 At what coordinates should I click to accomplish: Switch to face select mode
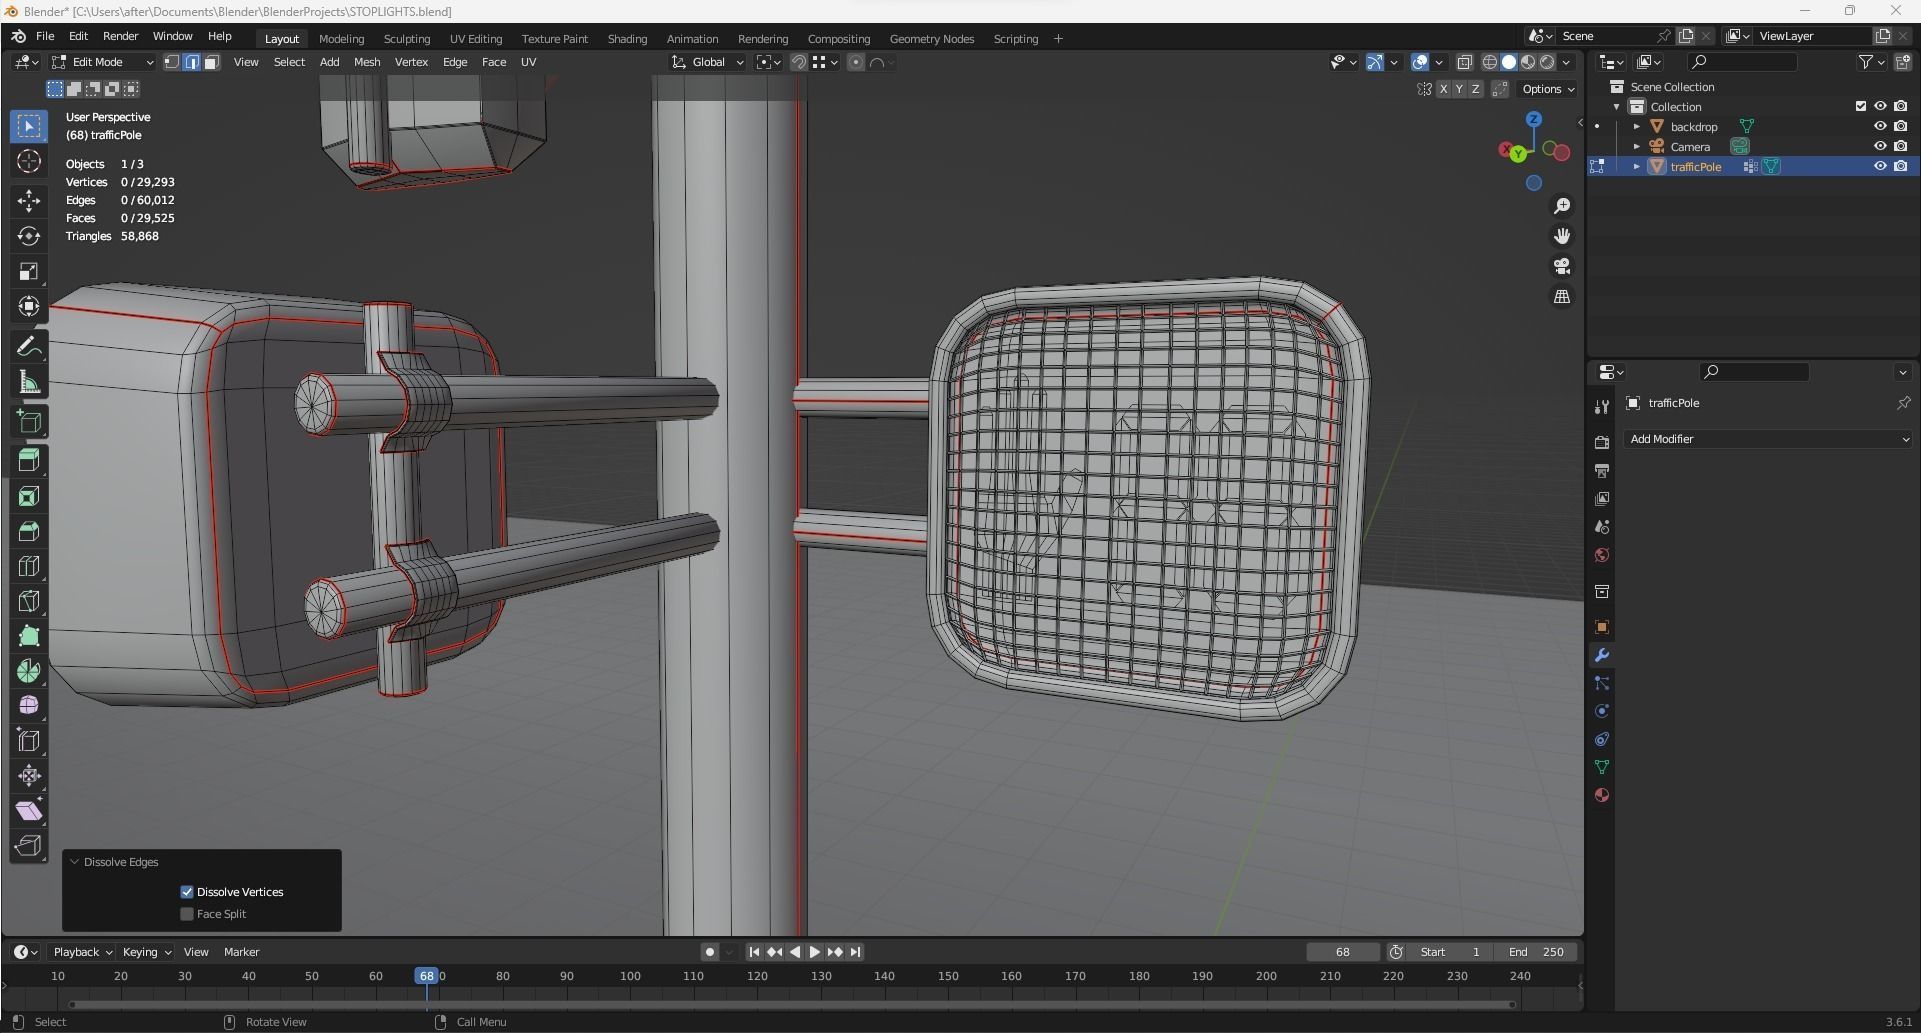coord(211,62)
